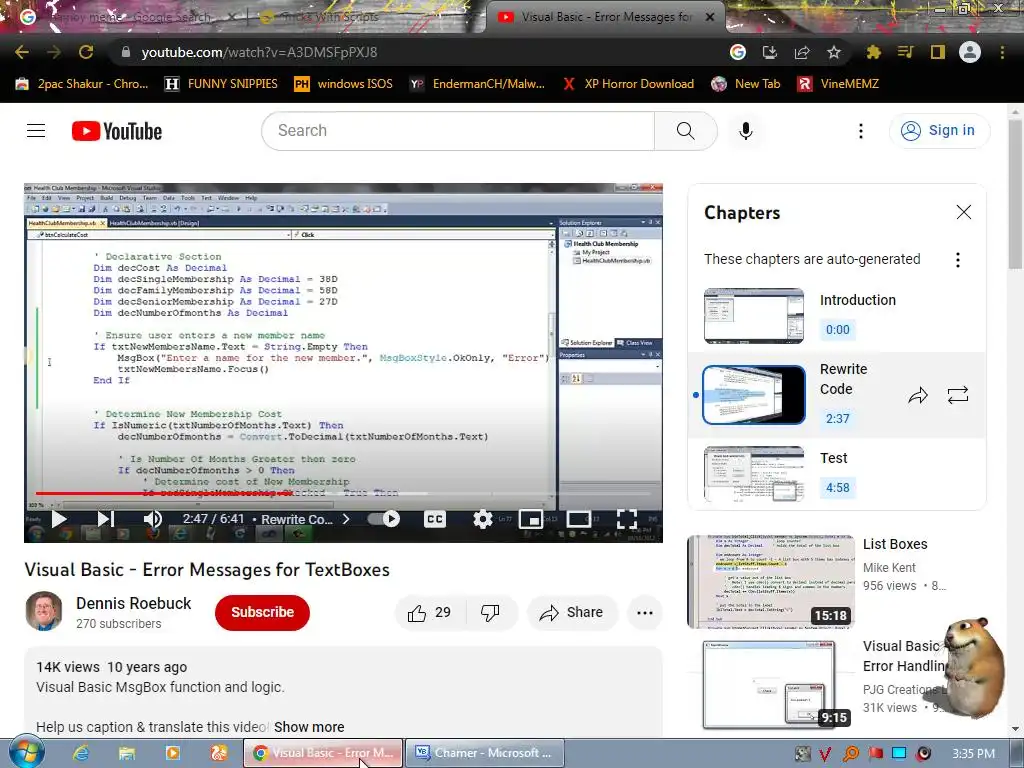The height and width of the screenshot is (768, 1024).
Task: Click the share page icon in address bar
Action: click(x=801, y=52)
